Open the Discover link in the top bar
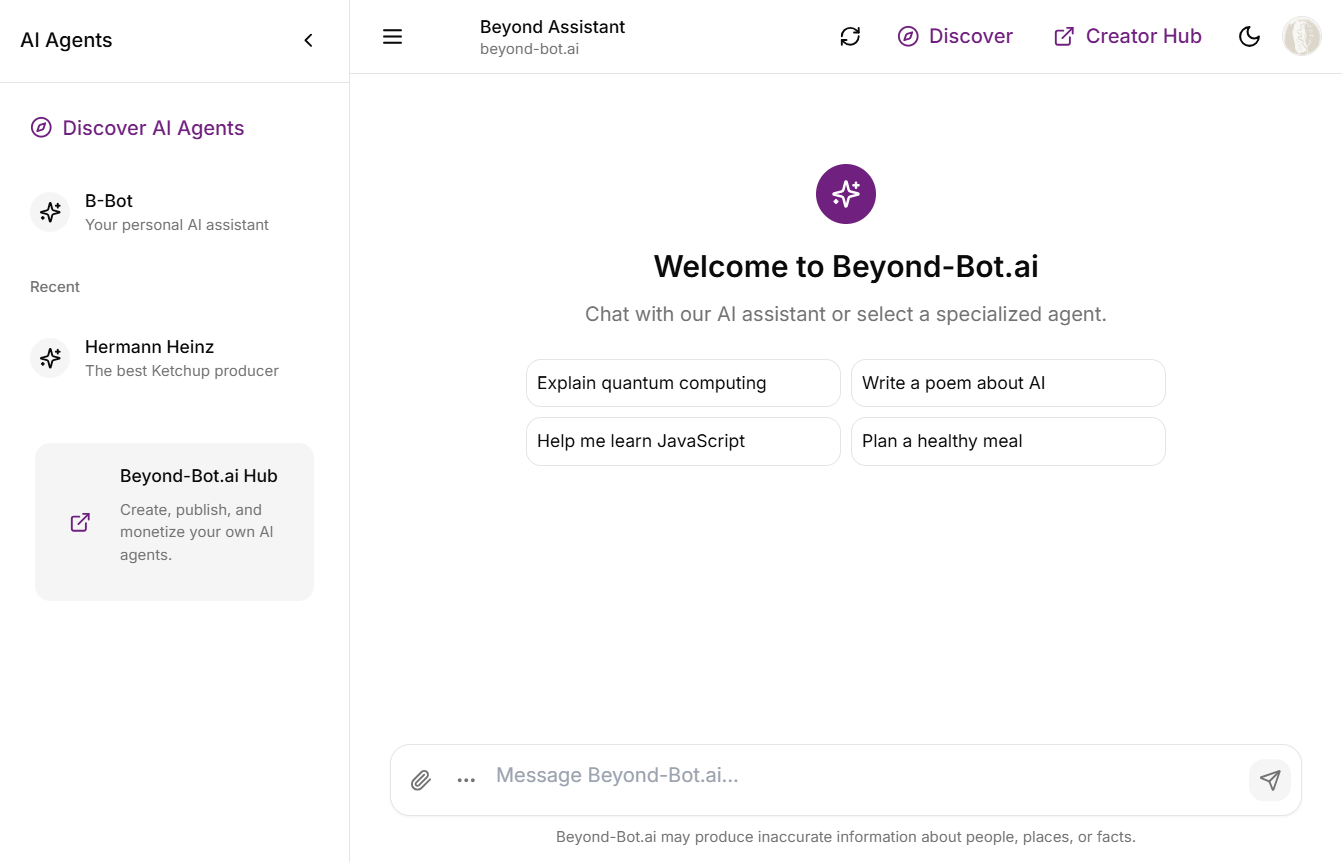The height and width of the screenshot is (862, 1342). coord(955,37)
